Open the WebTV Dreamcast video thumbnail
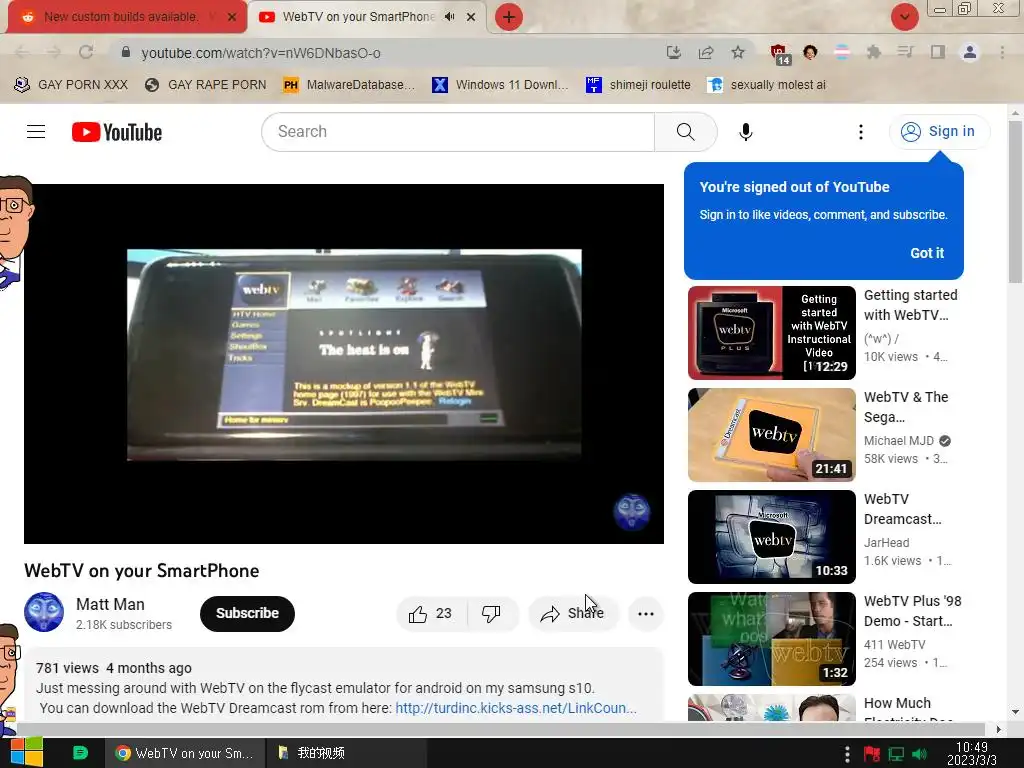Screen dimensions: 1024x768 (771, 537)
